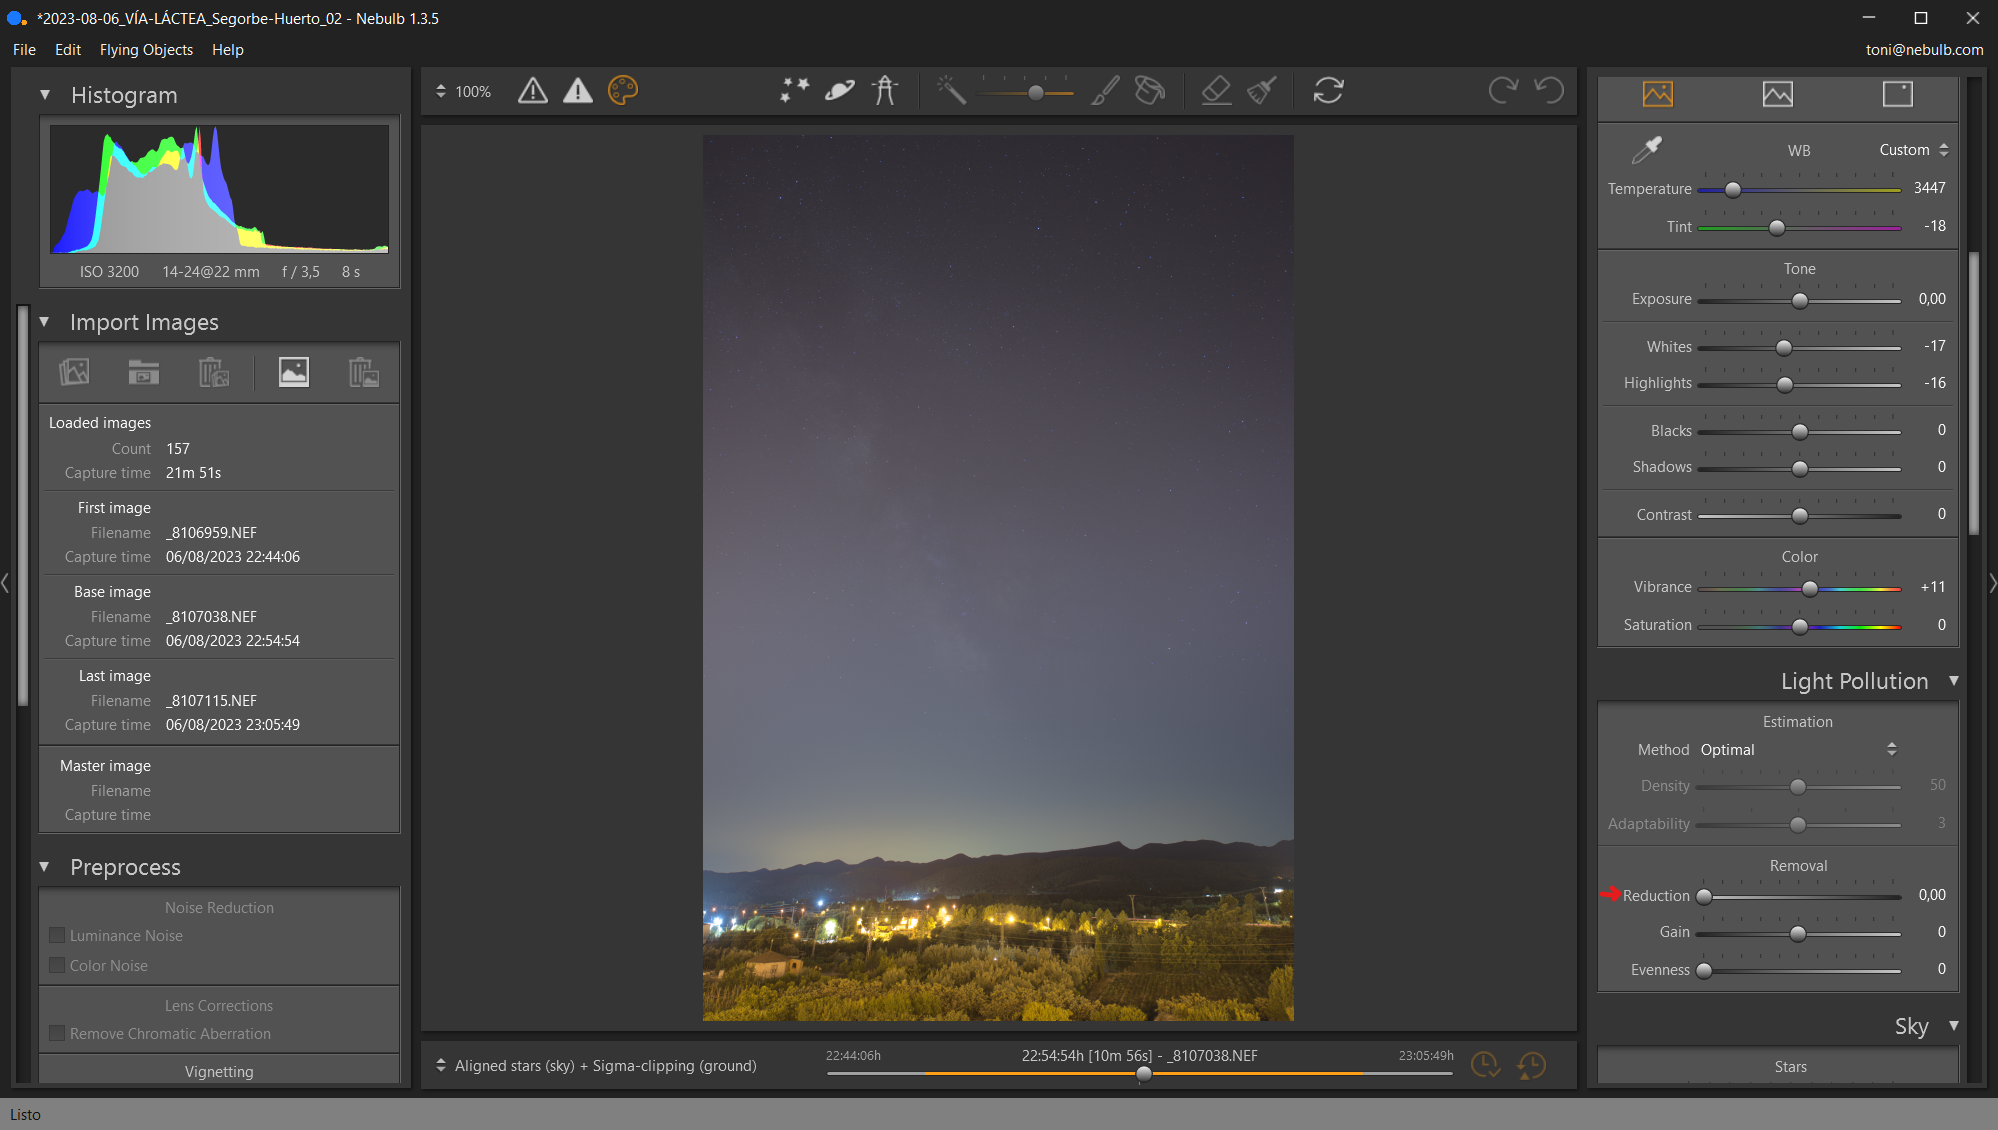The image size is (1998, 1130).
Task: Click the Temperature slider handle
Action: [1733, 190]
